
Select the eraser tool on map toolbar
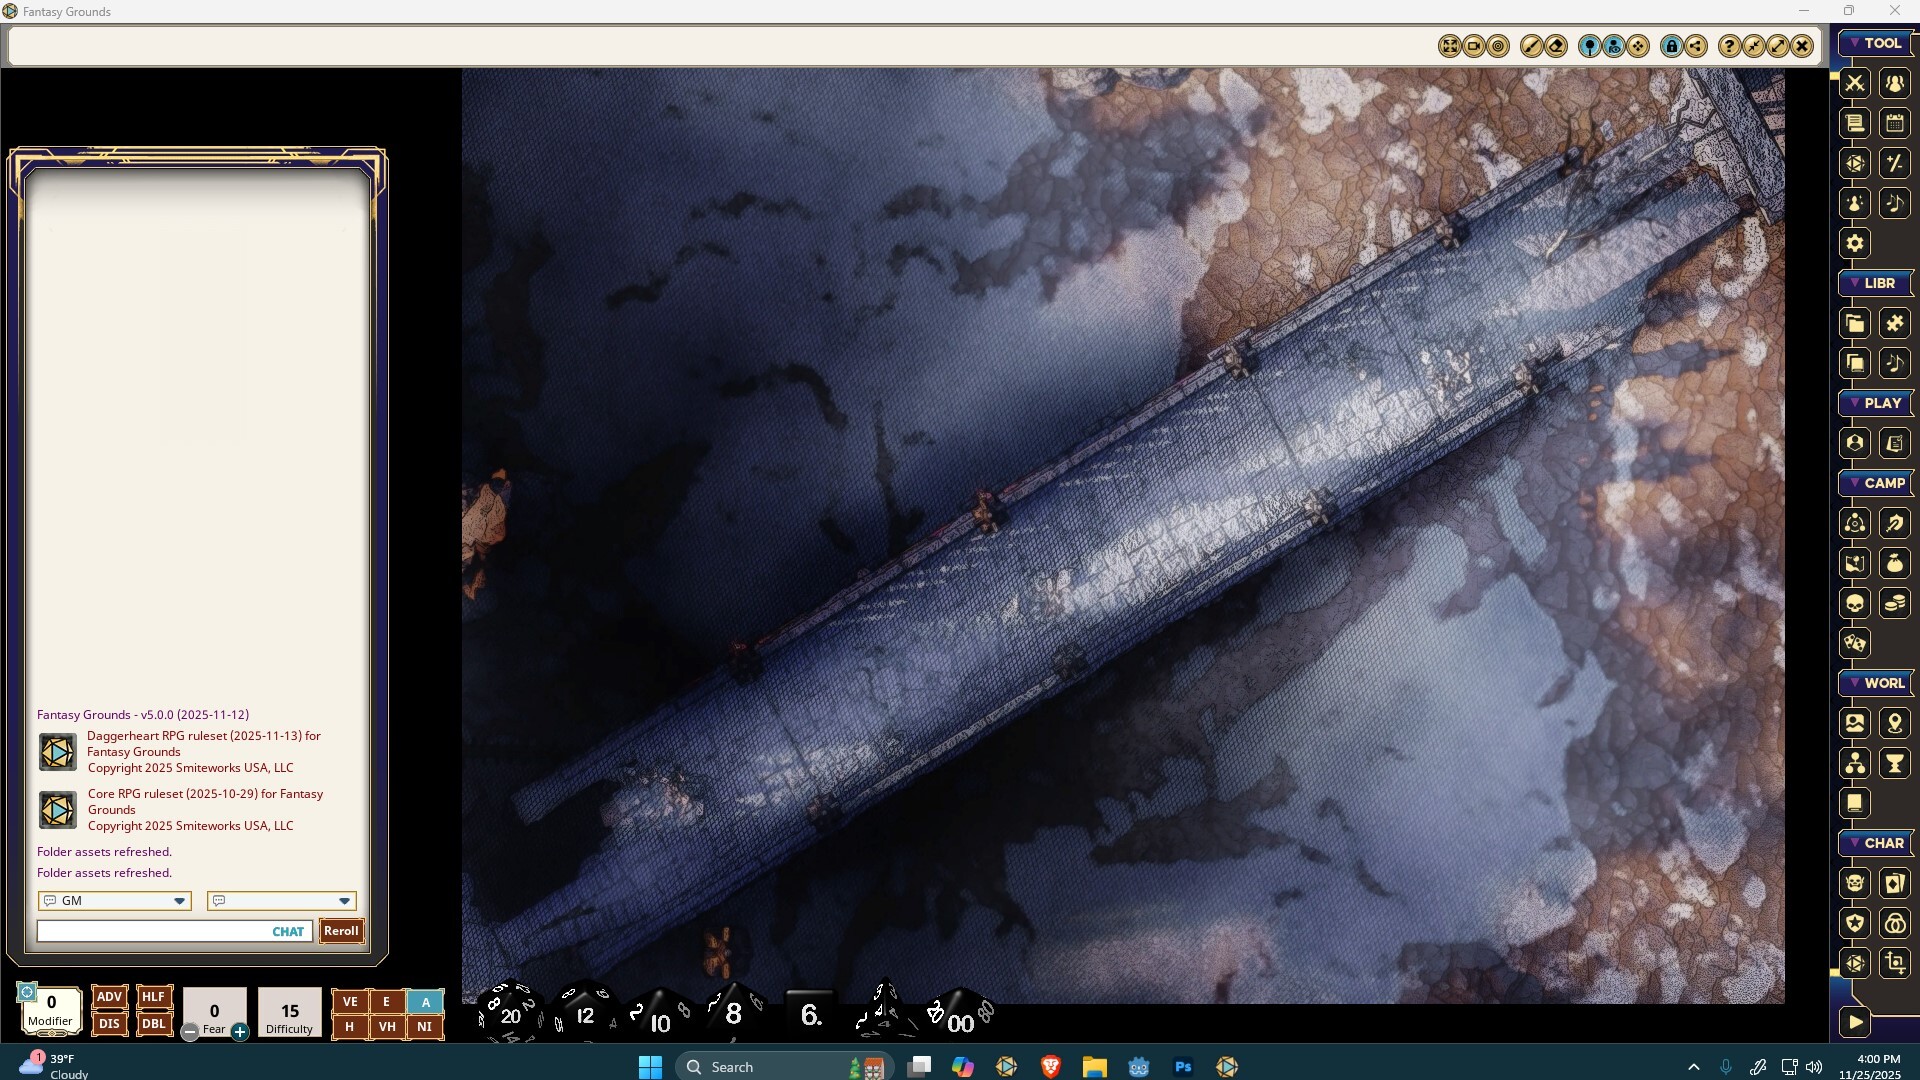(x=1557, y=46)
